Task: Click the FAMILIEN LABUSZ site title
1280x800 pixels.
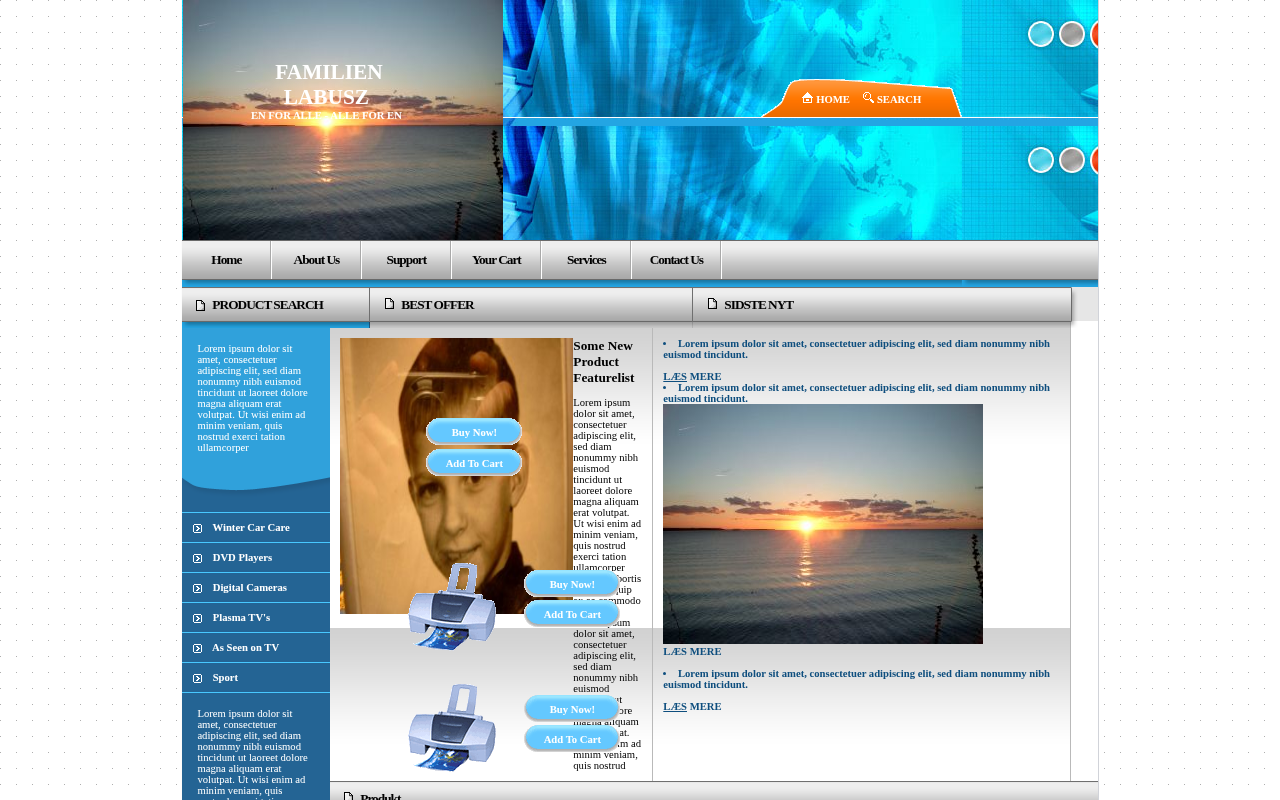Action: click(x=328, y=85)
